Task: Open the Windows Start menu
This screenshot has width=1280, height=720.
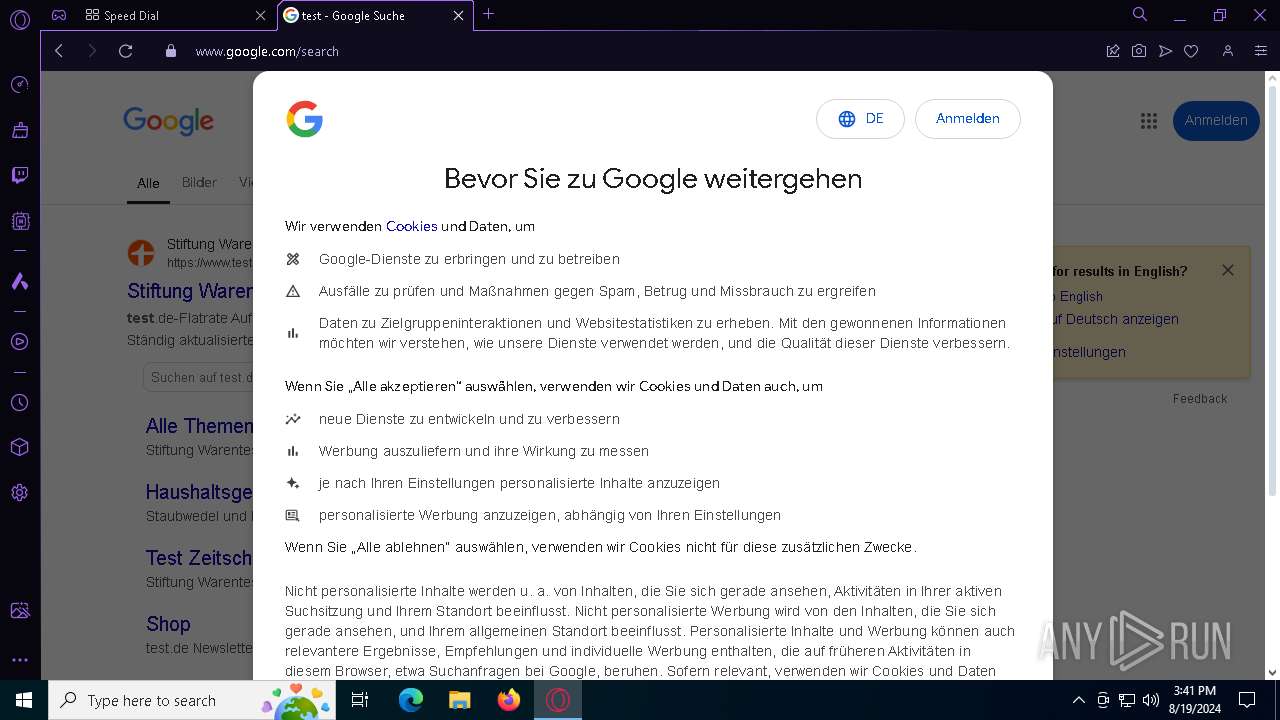Action: click(x=23, y=700)
